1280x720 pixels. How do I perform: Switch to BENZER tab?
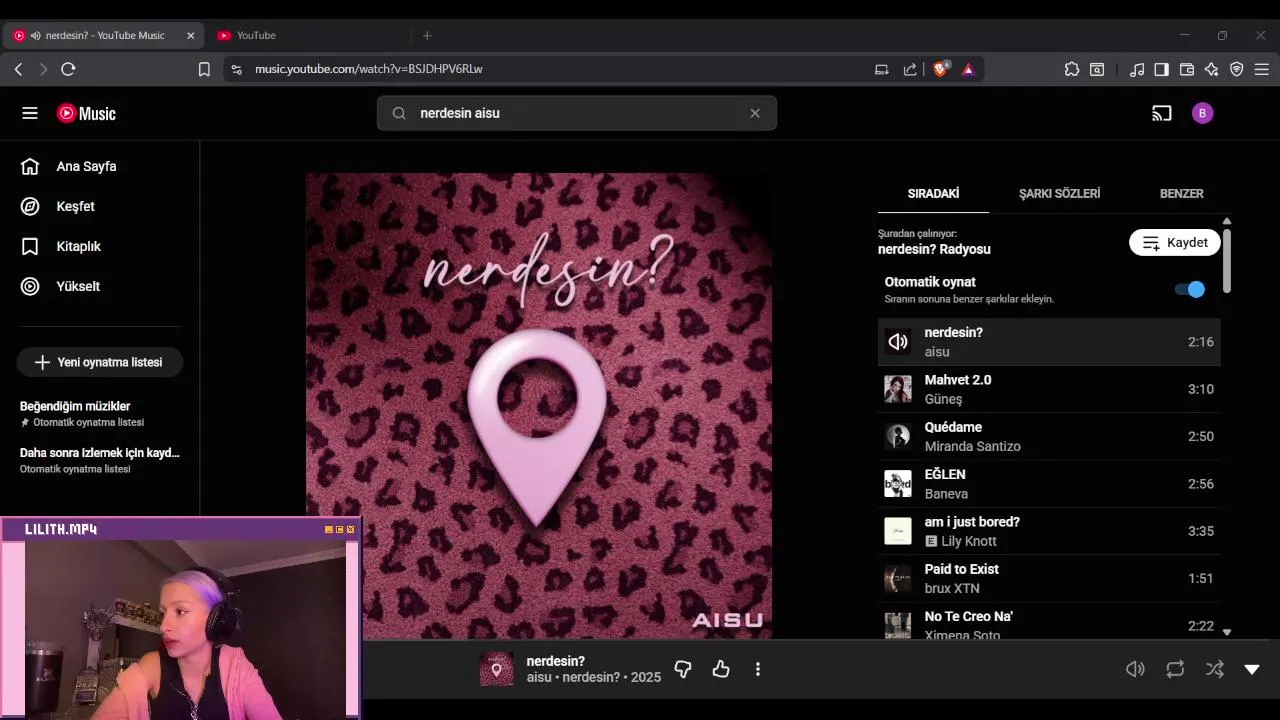click(x=1181, y=193)
